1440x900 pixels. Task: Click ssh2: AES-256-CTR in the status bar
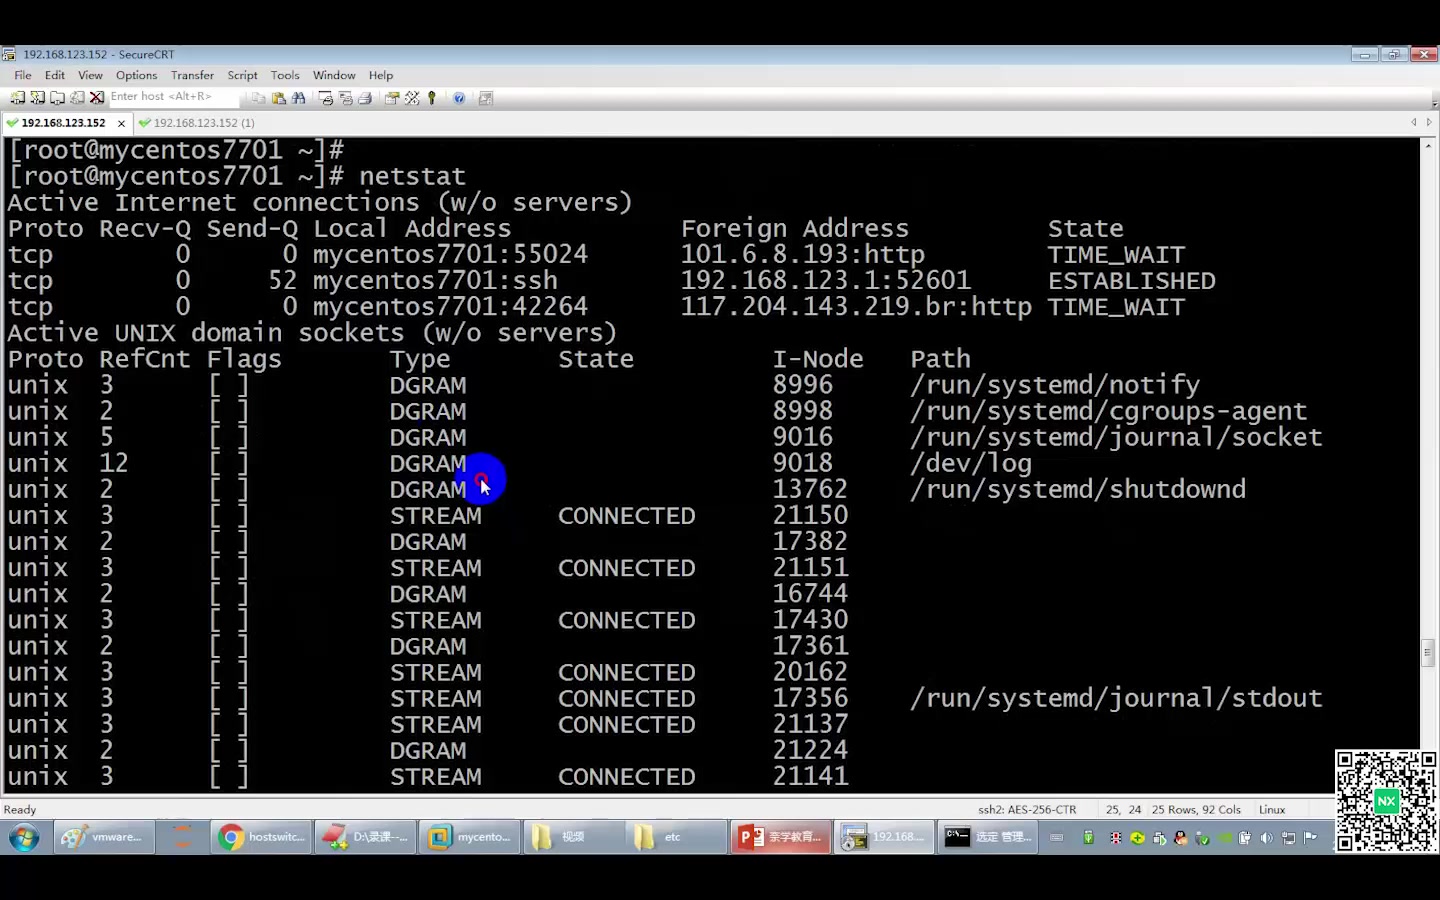pyautogui.click(x=1027, y=810)
